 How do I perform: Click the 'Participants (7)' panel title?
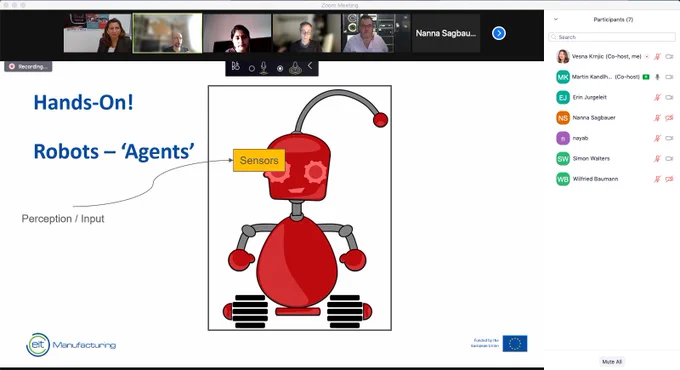613,20
